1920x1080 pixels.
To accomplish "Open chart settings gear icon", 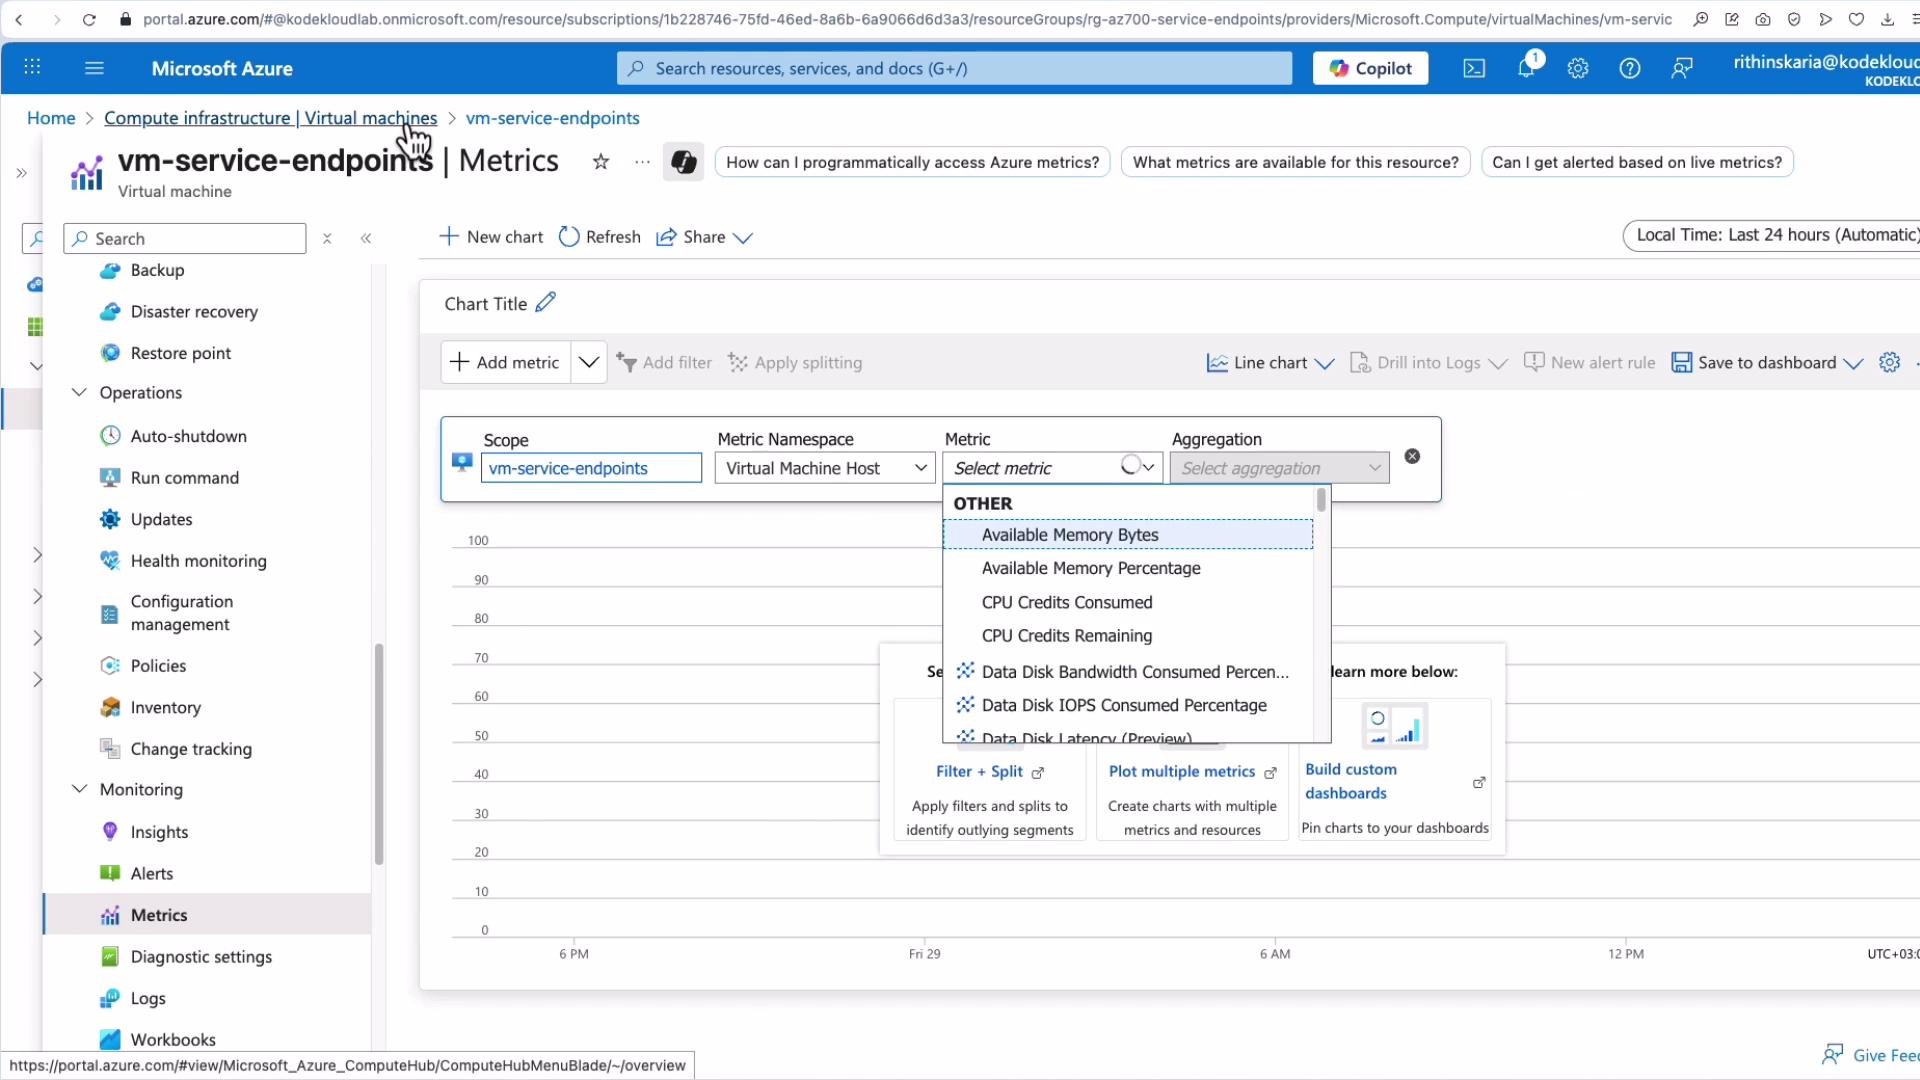I will coord(1889,362).
